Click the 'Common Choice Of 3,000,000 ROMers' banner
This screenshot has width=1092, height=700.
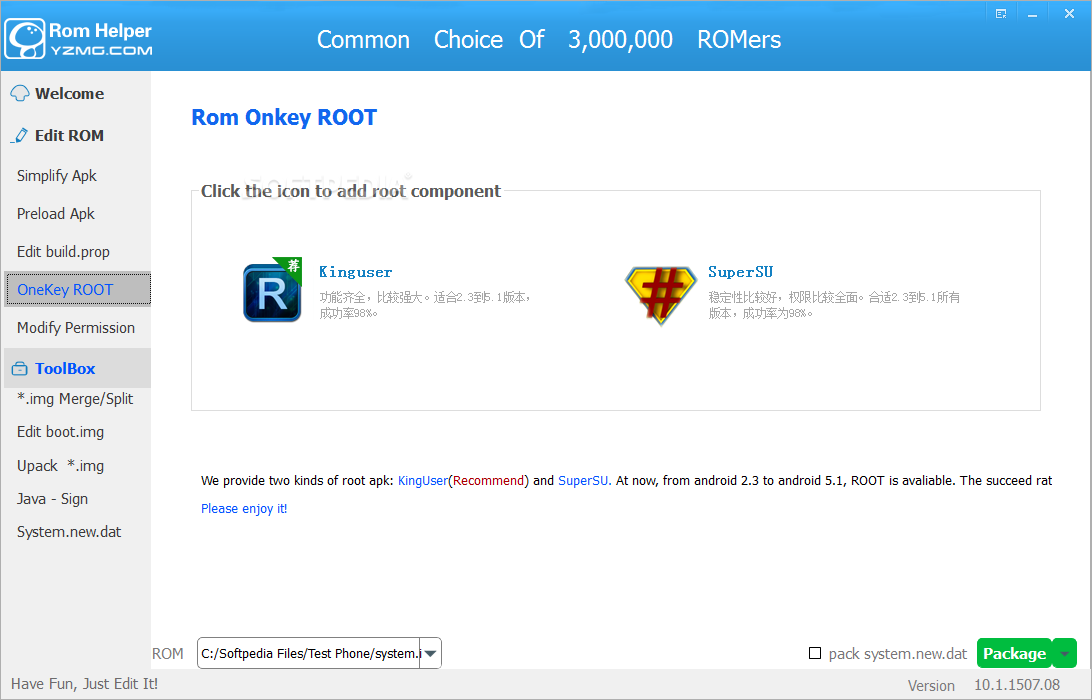pos(549,40)
